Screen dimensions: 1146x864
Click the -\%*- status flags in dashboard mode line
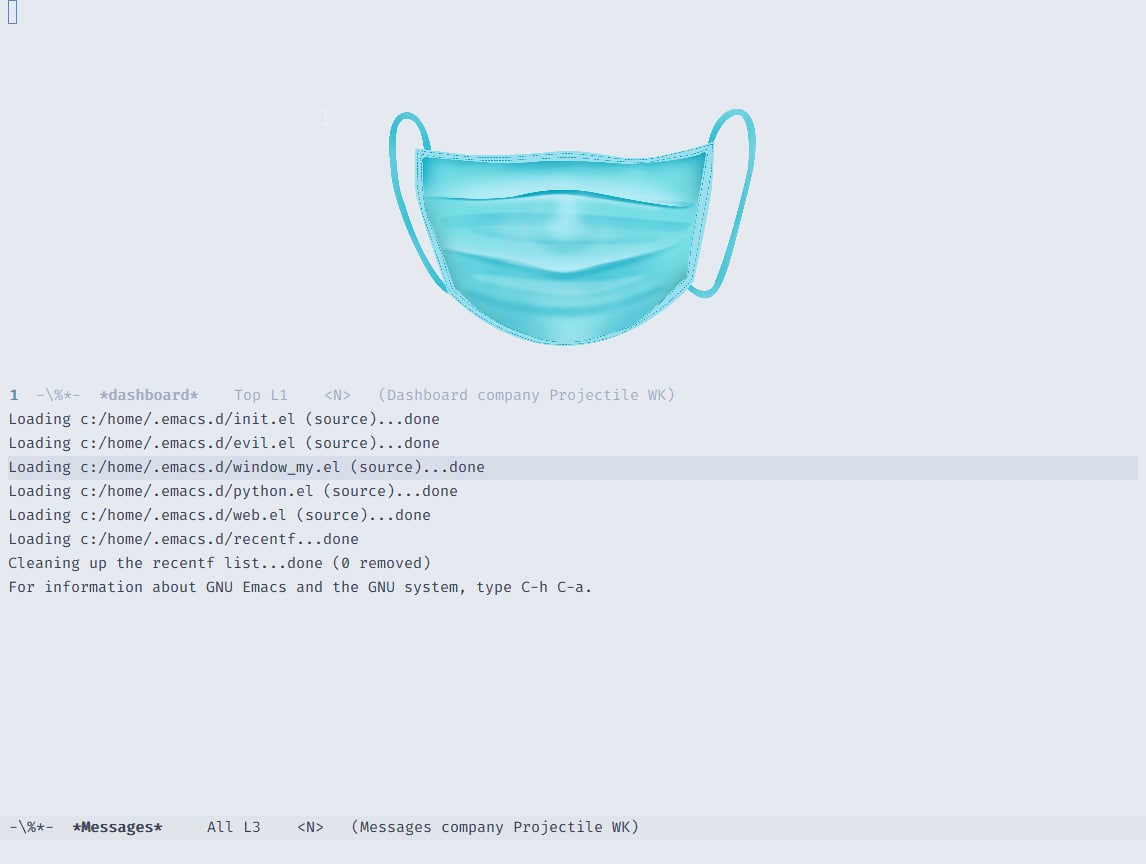(58, 395)
